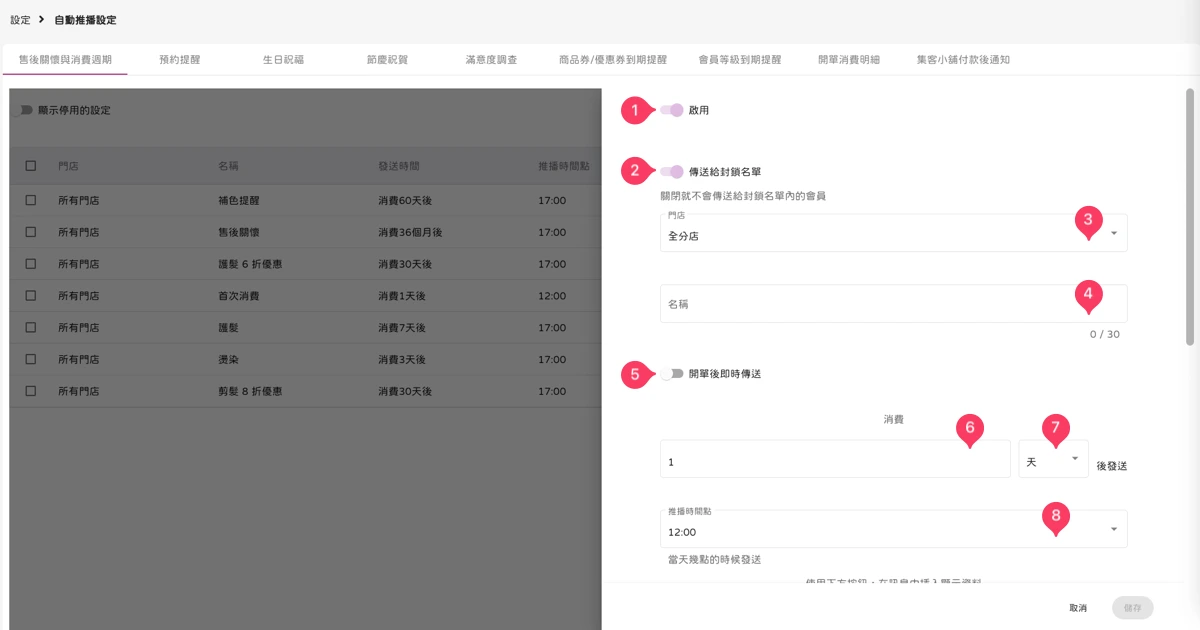Click the 門店 column header
The width and height of the screenshot is (1200, 630).
[68, 165]
